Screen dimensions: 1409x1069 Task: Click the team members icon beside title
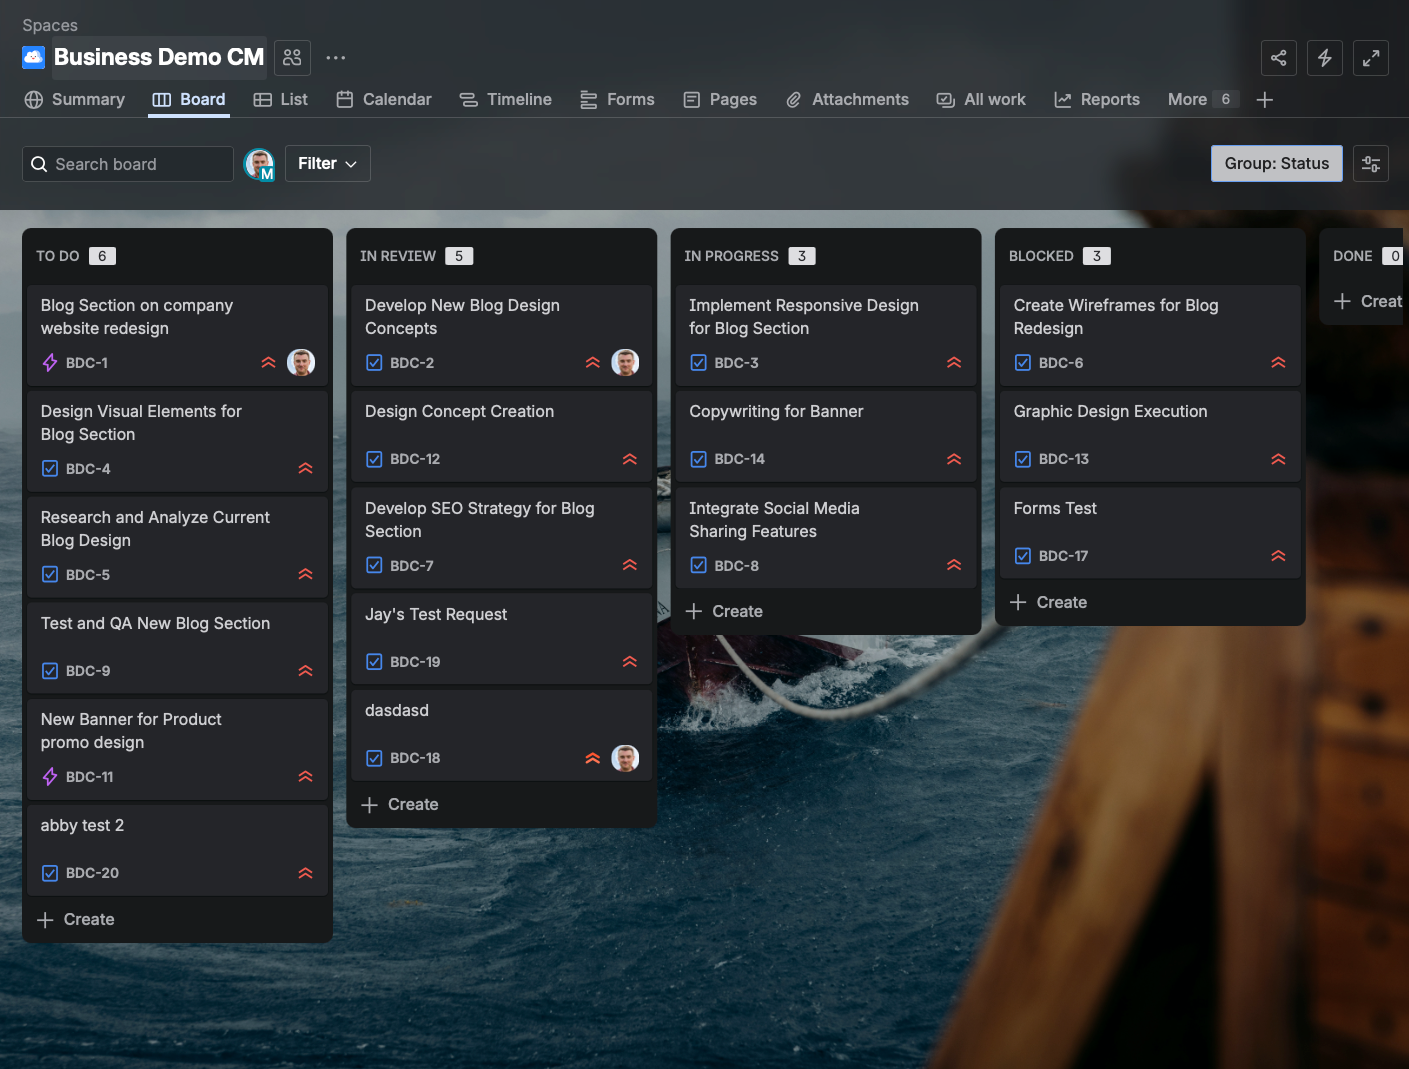click(x=292, y=58)
